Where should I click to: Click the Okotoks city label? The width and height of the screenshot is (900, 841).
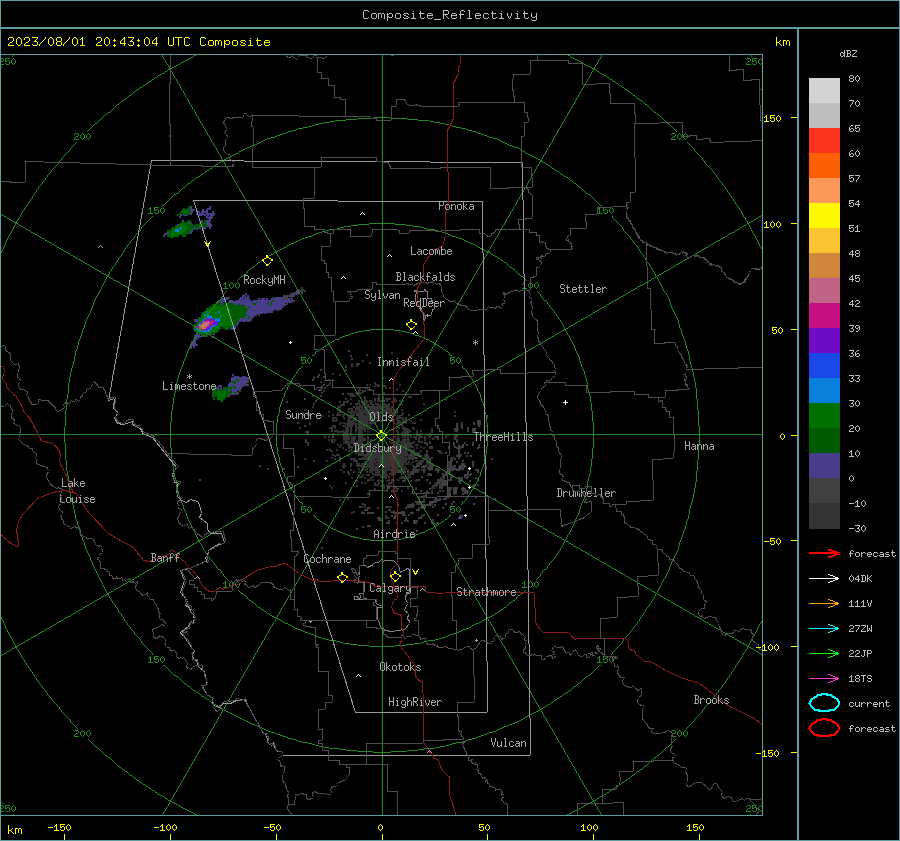coord(400,667)
